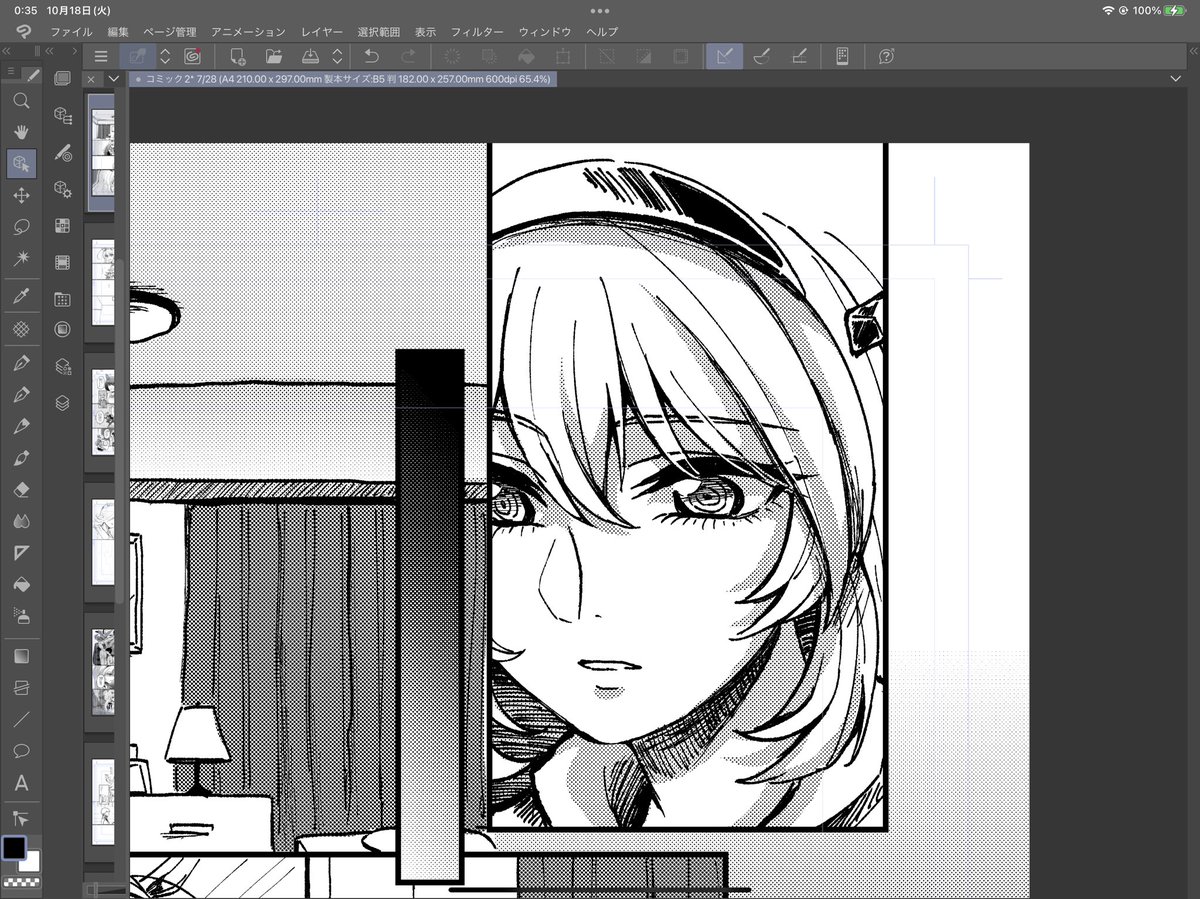Open the 選択範囲 menu
1200x899 pixels.
coord(379,32)
